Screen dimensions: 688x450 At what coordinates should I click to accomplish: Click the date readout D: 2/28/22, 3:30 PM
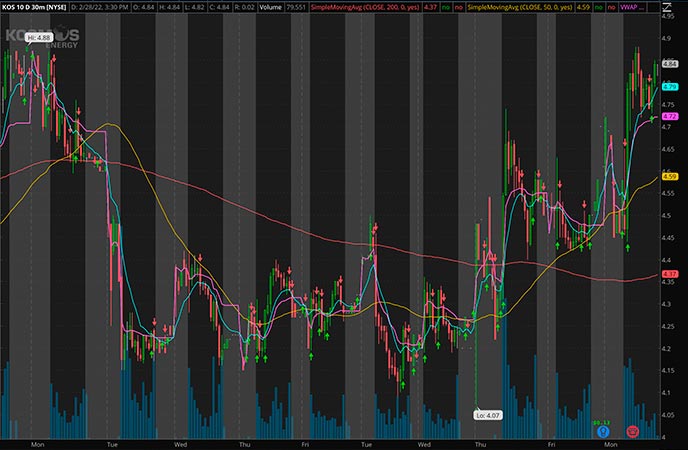pos(100,7)
